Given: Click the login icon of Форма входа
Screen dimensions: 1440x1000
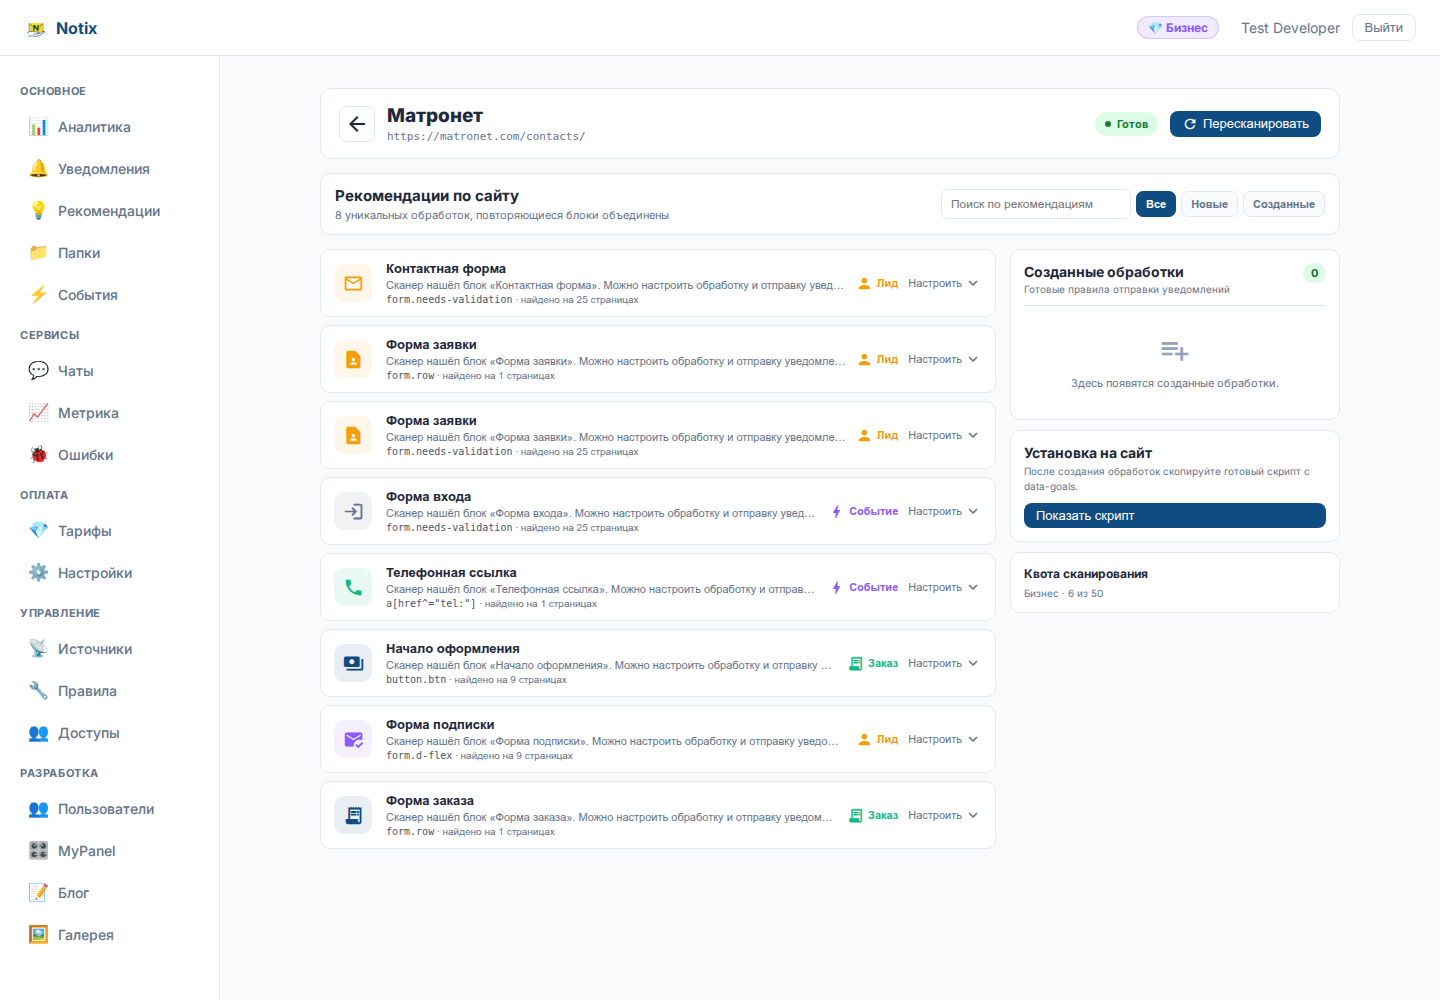Looking at the screenshot, I should [x=353, y=511].
